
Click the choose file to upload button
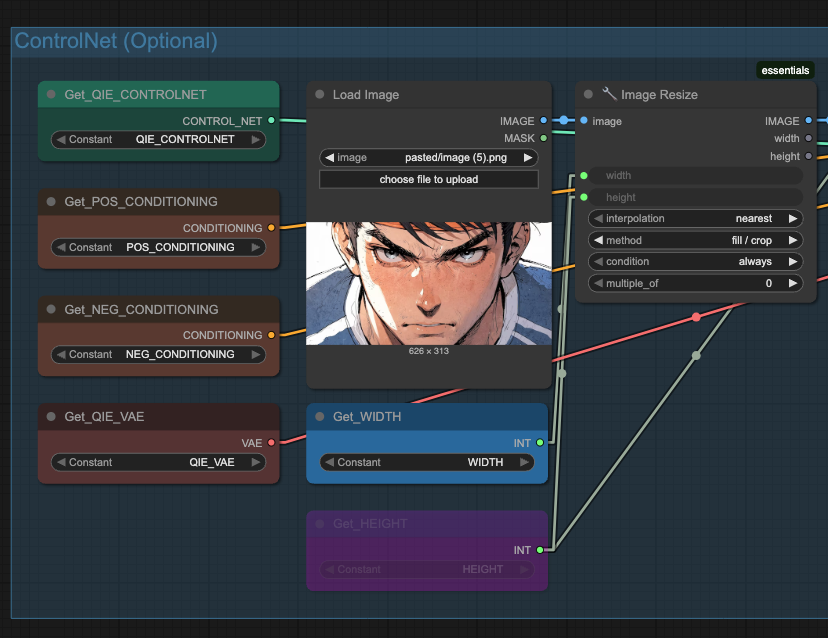tap(428, 178)
